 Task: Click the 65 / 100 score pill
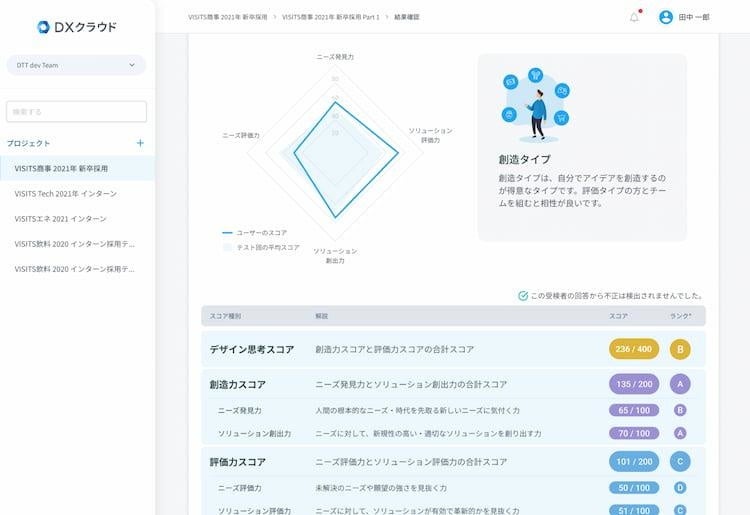click(x=634, y=410)
